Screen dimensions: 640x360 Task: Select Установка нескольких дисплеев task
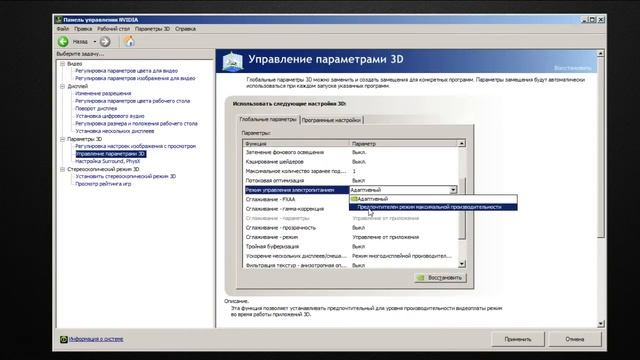[115, 131]
